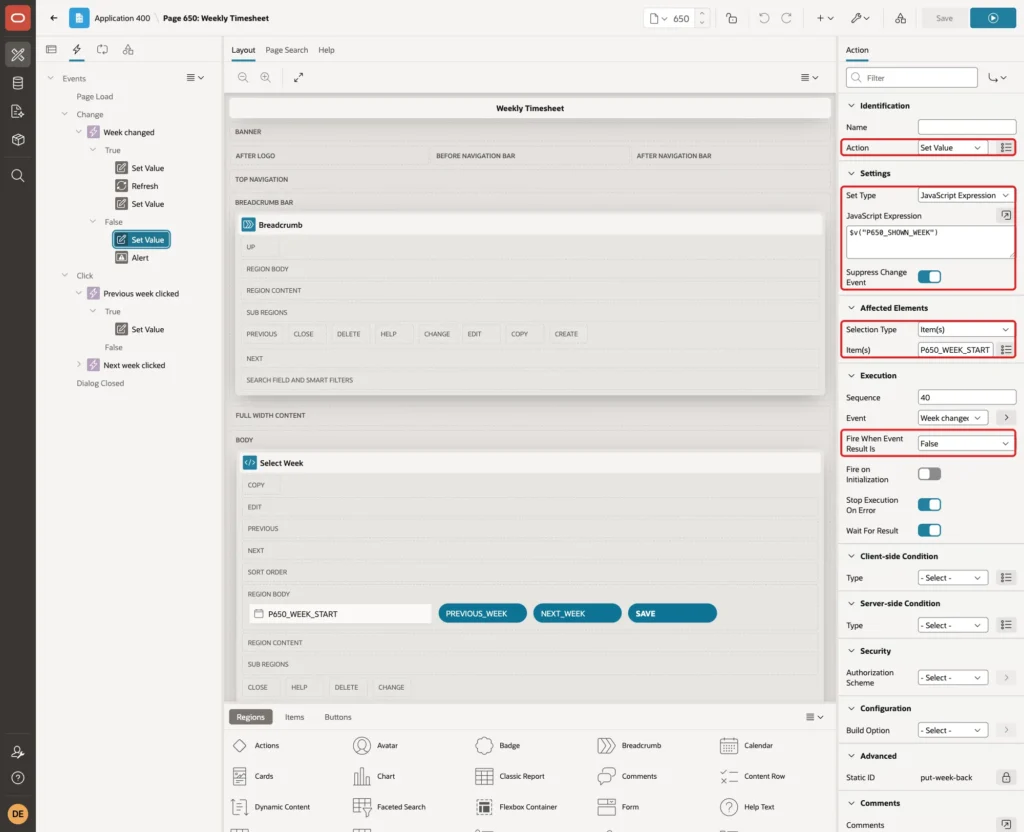
Task: Click the property Filter search field
Action: [912, 78]
